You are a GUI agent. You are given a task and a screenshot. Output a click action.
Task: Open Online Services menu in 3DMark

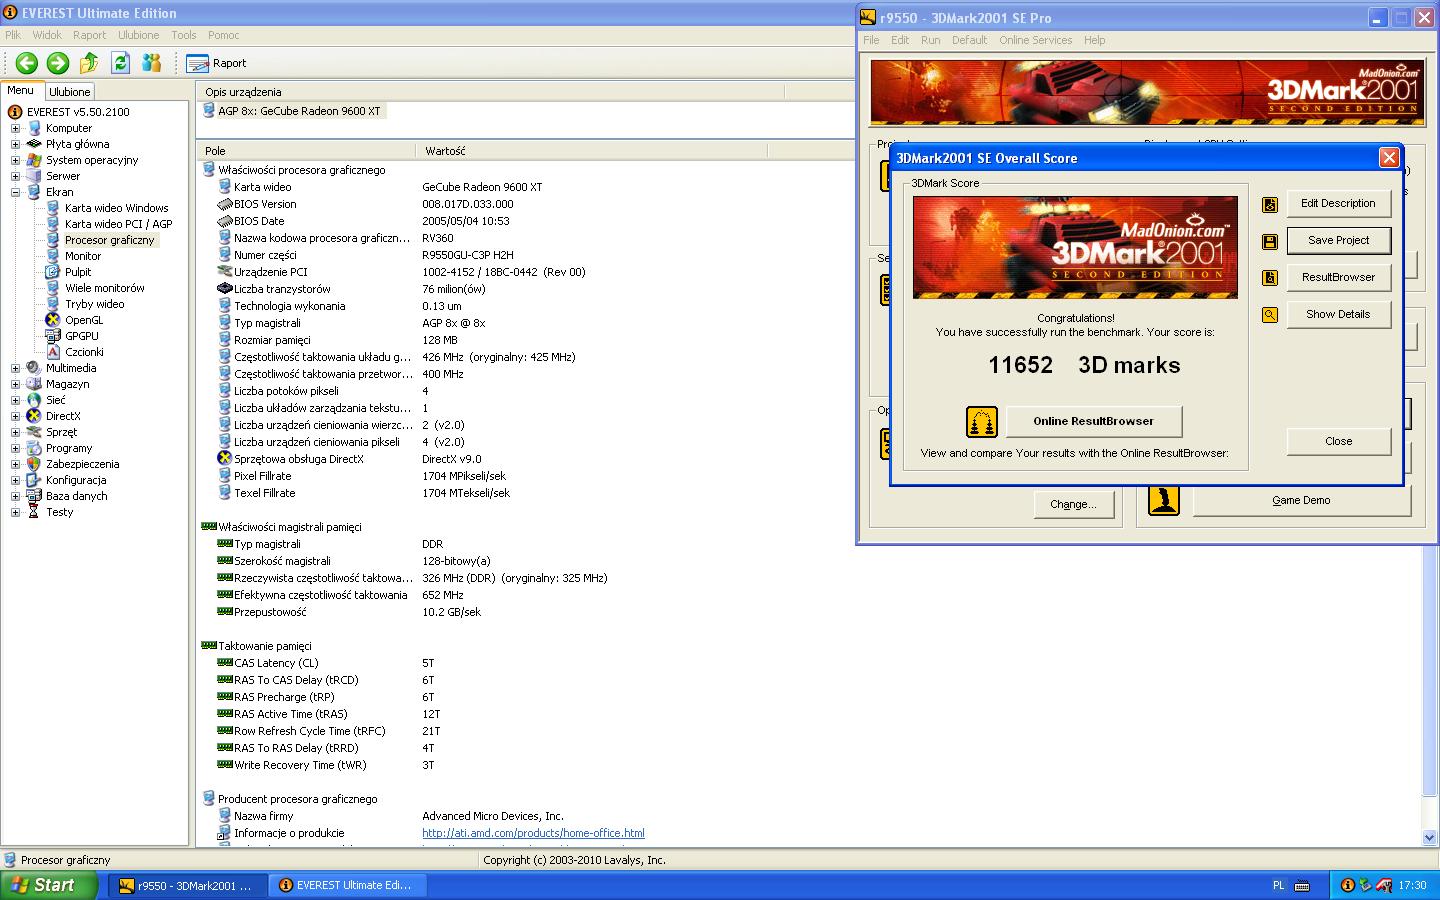1035,40
